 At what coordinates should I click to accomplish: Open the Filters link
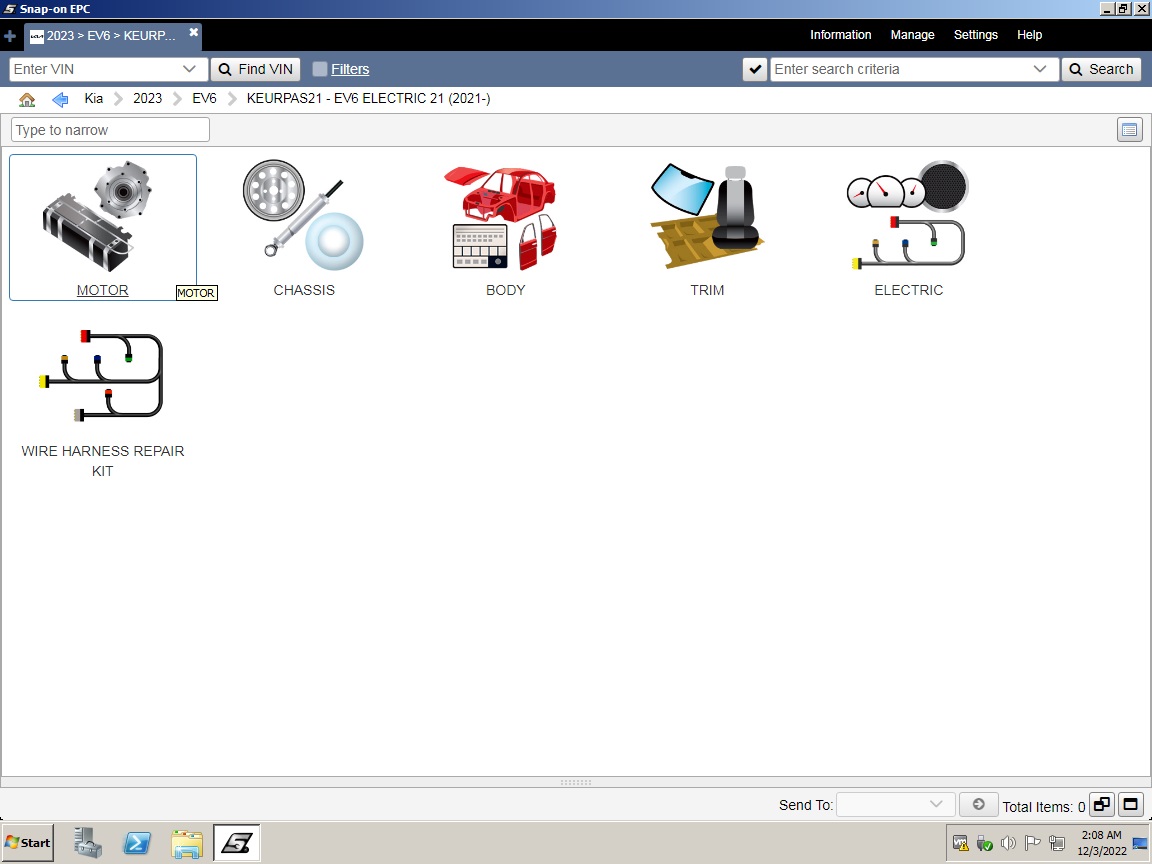(350, 69)
